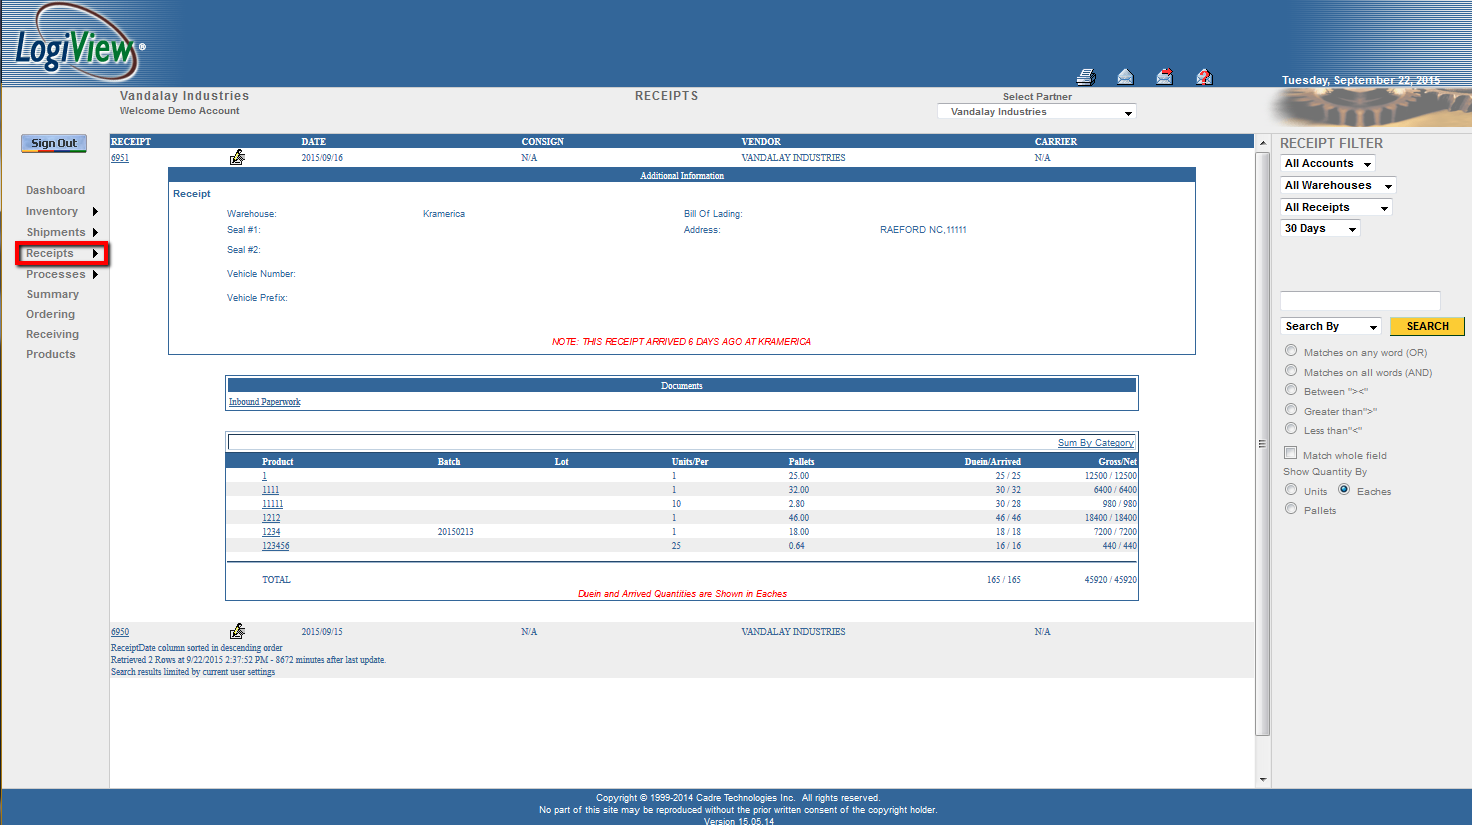Click the search text input field
1472x825 pixels.
(x=1360, y=301)
